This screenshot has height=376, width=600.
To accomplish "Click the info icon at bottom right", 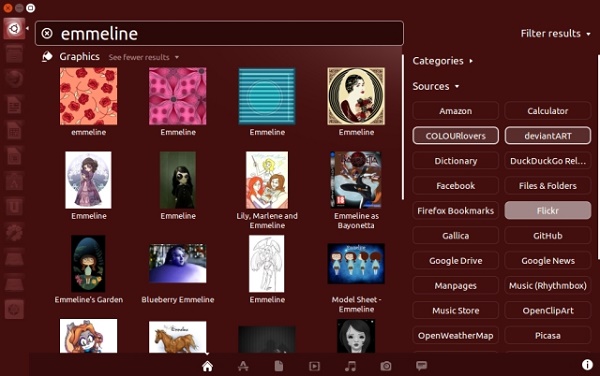I will pos(587,365).
